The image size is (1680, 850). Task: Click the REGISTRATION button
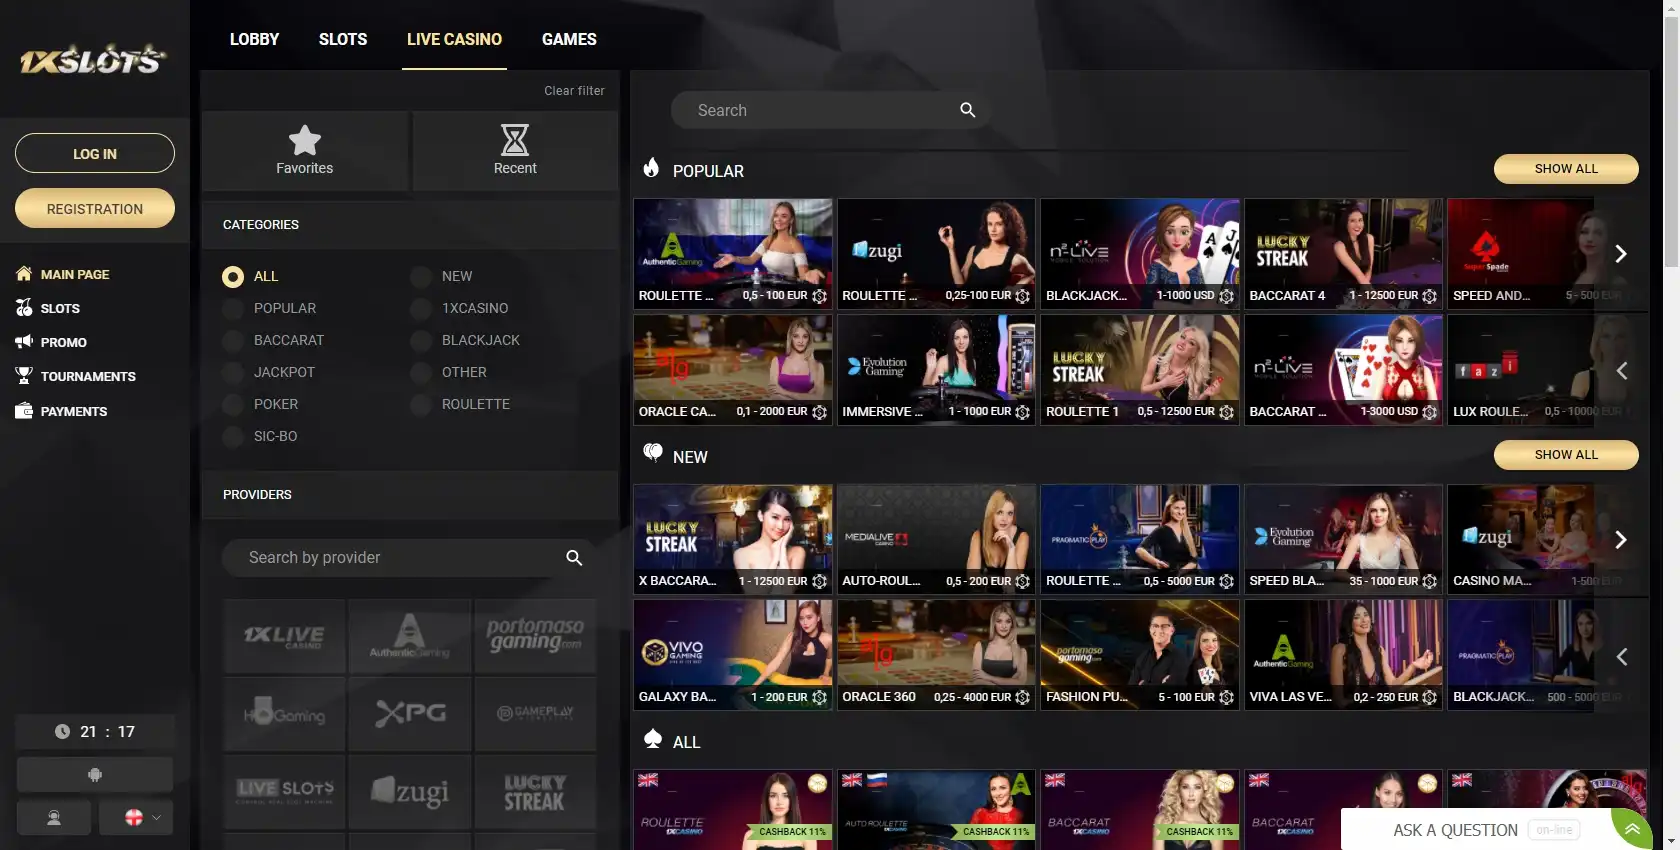click(x=95, y=208)
